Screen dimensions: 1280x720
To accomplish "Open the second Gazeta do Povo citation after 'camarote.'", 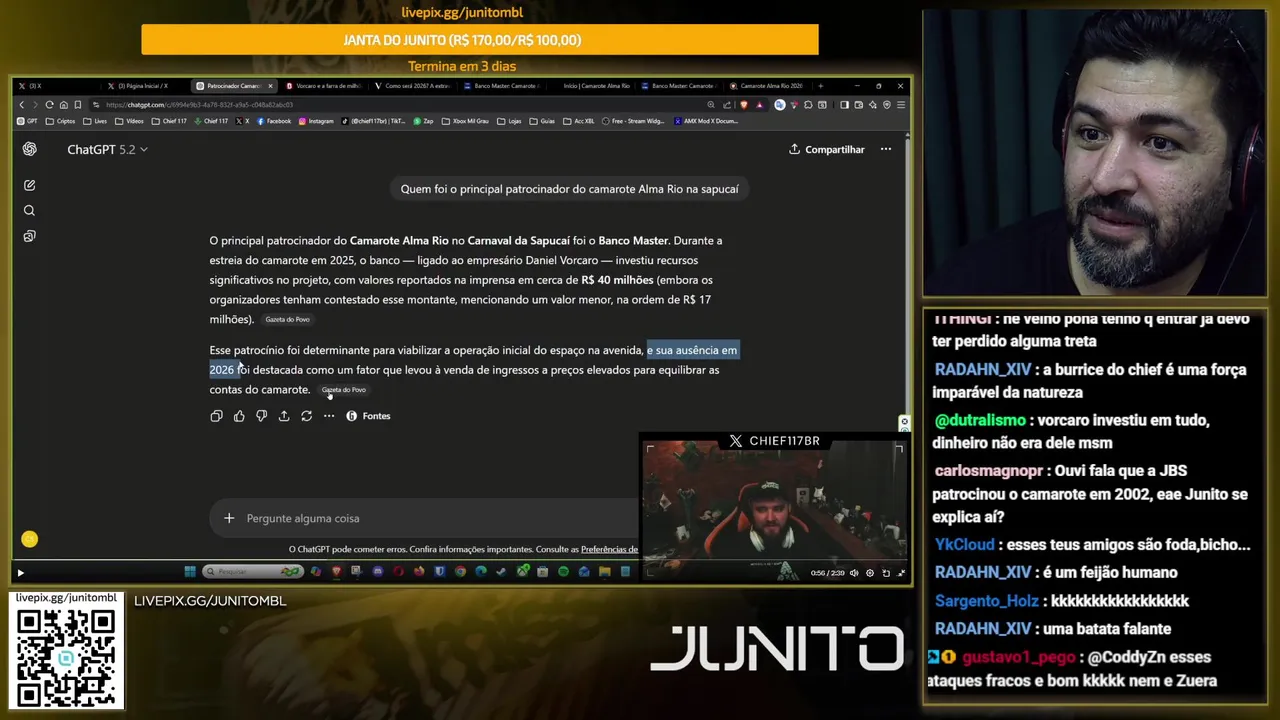I will (x=343, y=390).
